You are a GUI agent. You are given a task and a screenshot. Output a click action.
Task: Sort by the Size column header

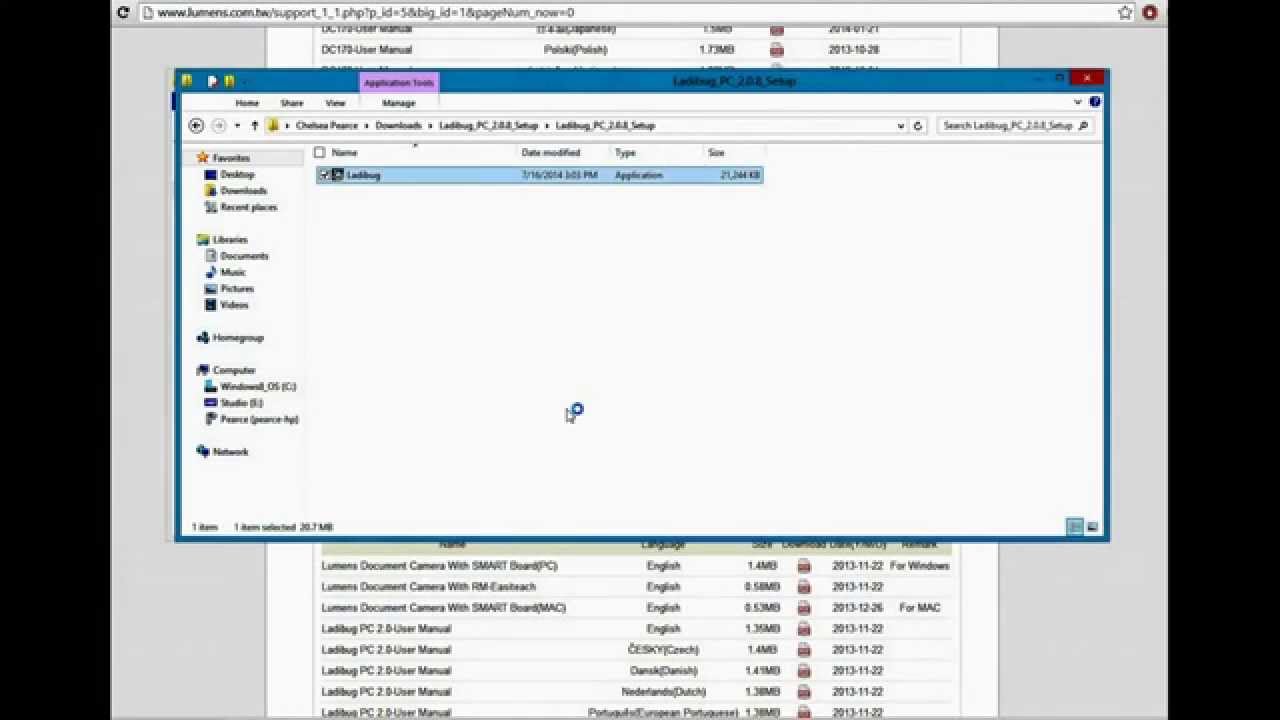click(716, 153)
